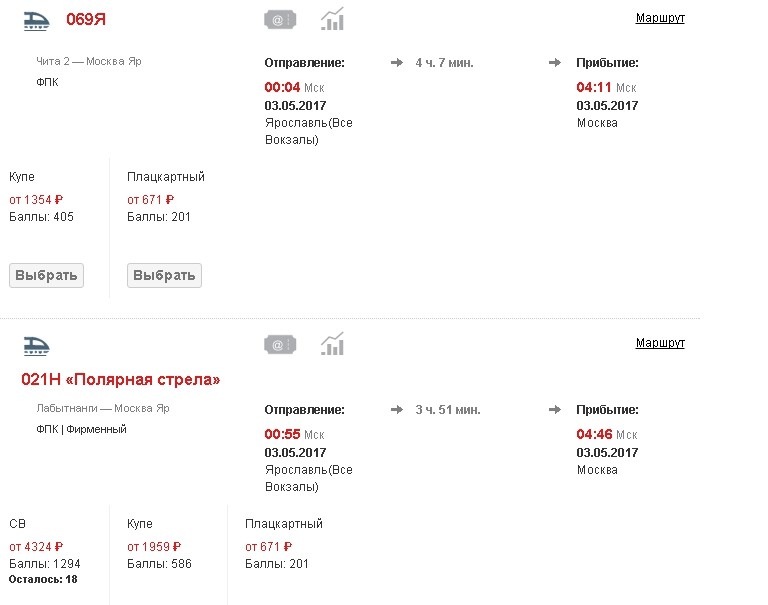Open the Маршрут link for train 069Я
This screenshot has width=768, height=605.
[x=660, y=18]
